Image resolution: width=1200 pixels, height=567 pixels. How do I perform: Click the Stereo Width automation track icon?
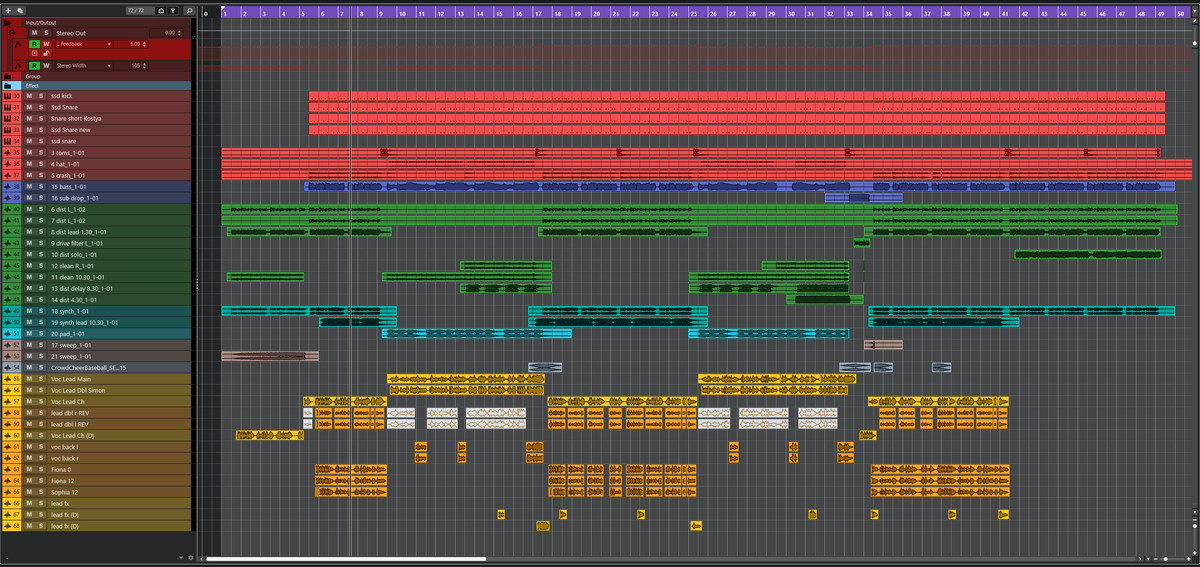coord(18,66)
